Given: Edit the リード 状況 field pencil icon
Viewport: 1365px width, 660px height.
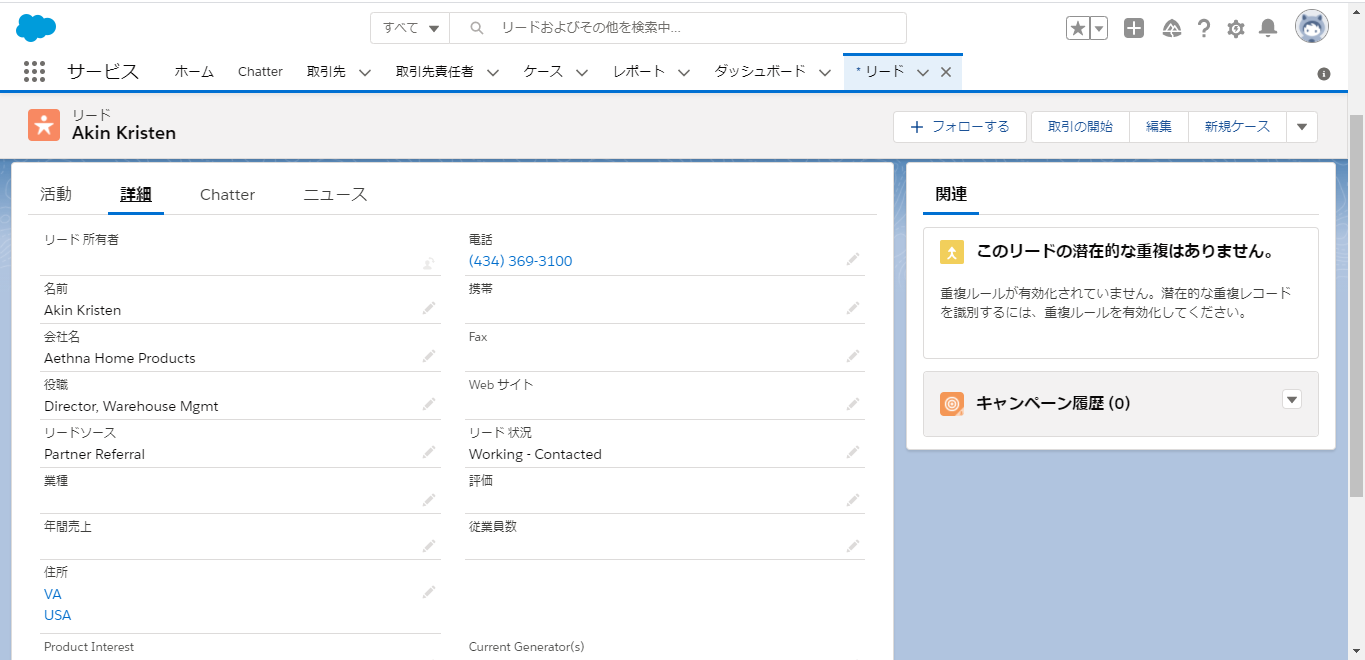Looking at the screenshot, I should [852, 453].
